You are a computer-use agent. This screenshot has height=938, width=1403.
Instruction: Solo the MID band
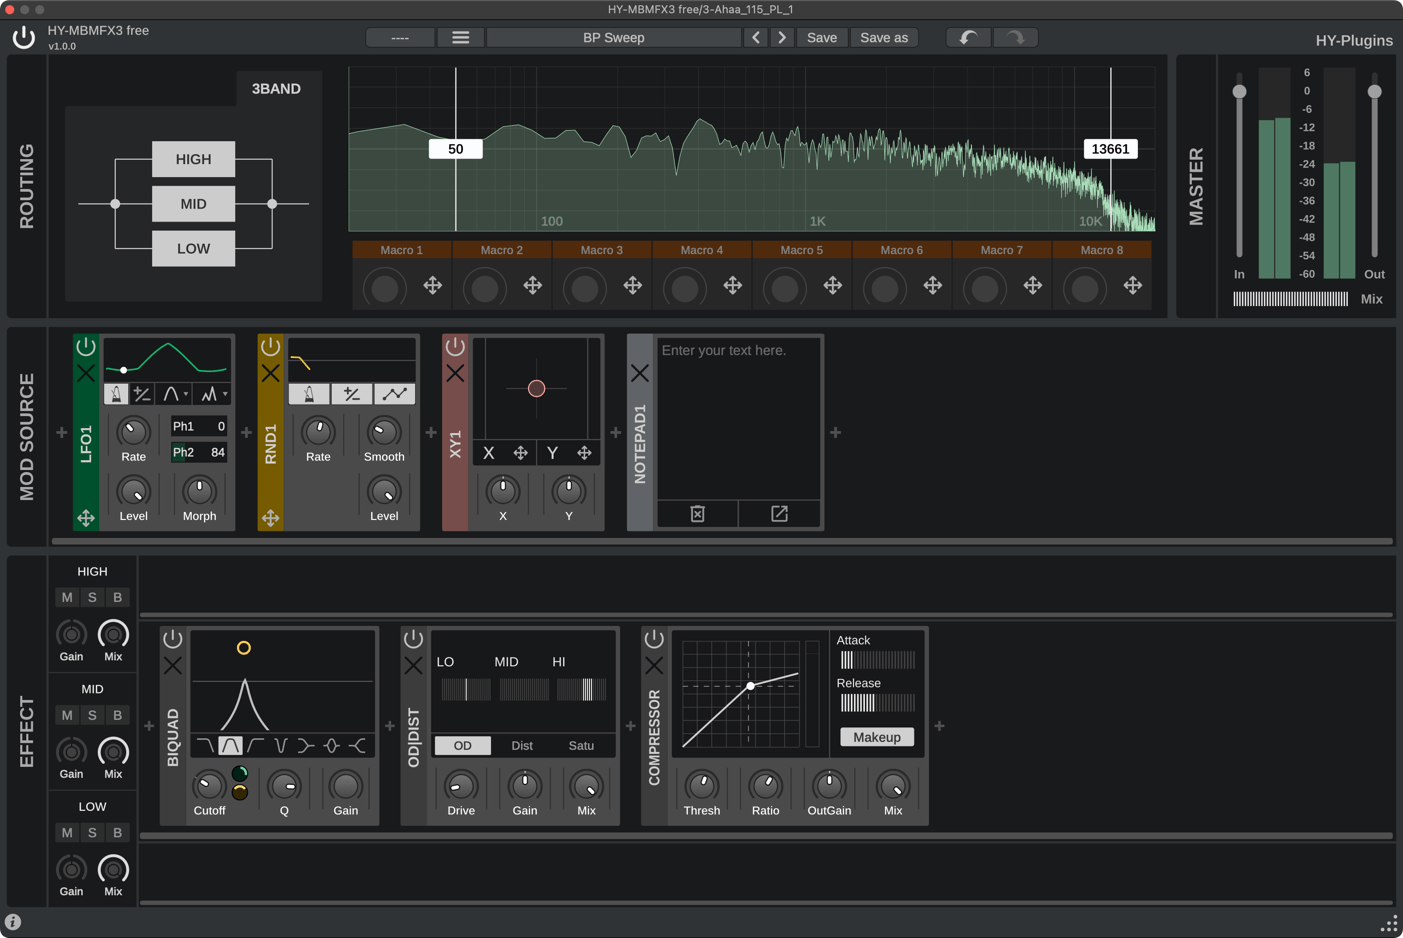[92, 715]
